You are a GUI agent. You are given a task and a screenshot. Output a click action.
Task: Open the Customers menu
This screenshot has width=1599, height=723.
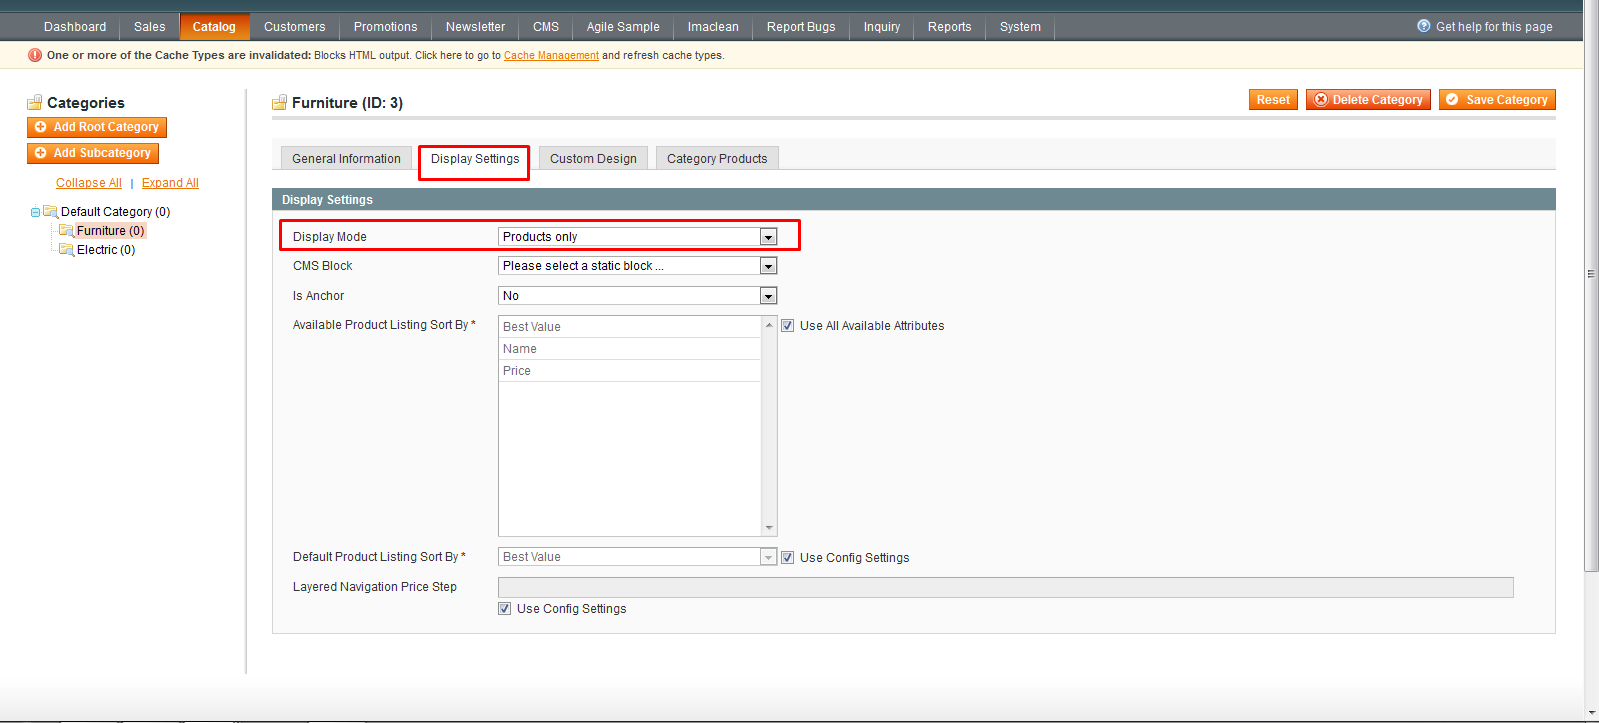click(x=295, y=27)
